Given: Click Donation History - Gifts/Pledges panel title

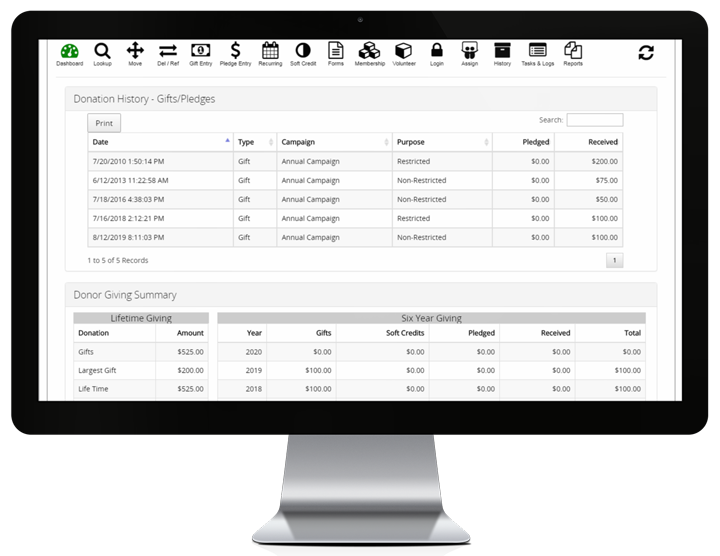Looking at the screenshot, I should point(144,99).
